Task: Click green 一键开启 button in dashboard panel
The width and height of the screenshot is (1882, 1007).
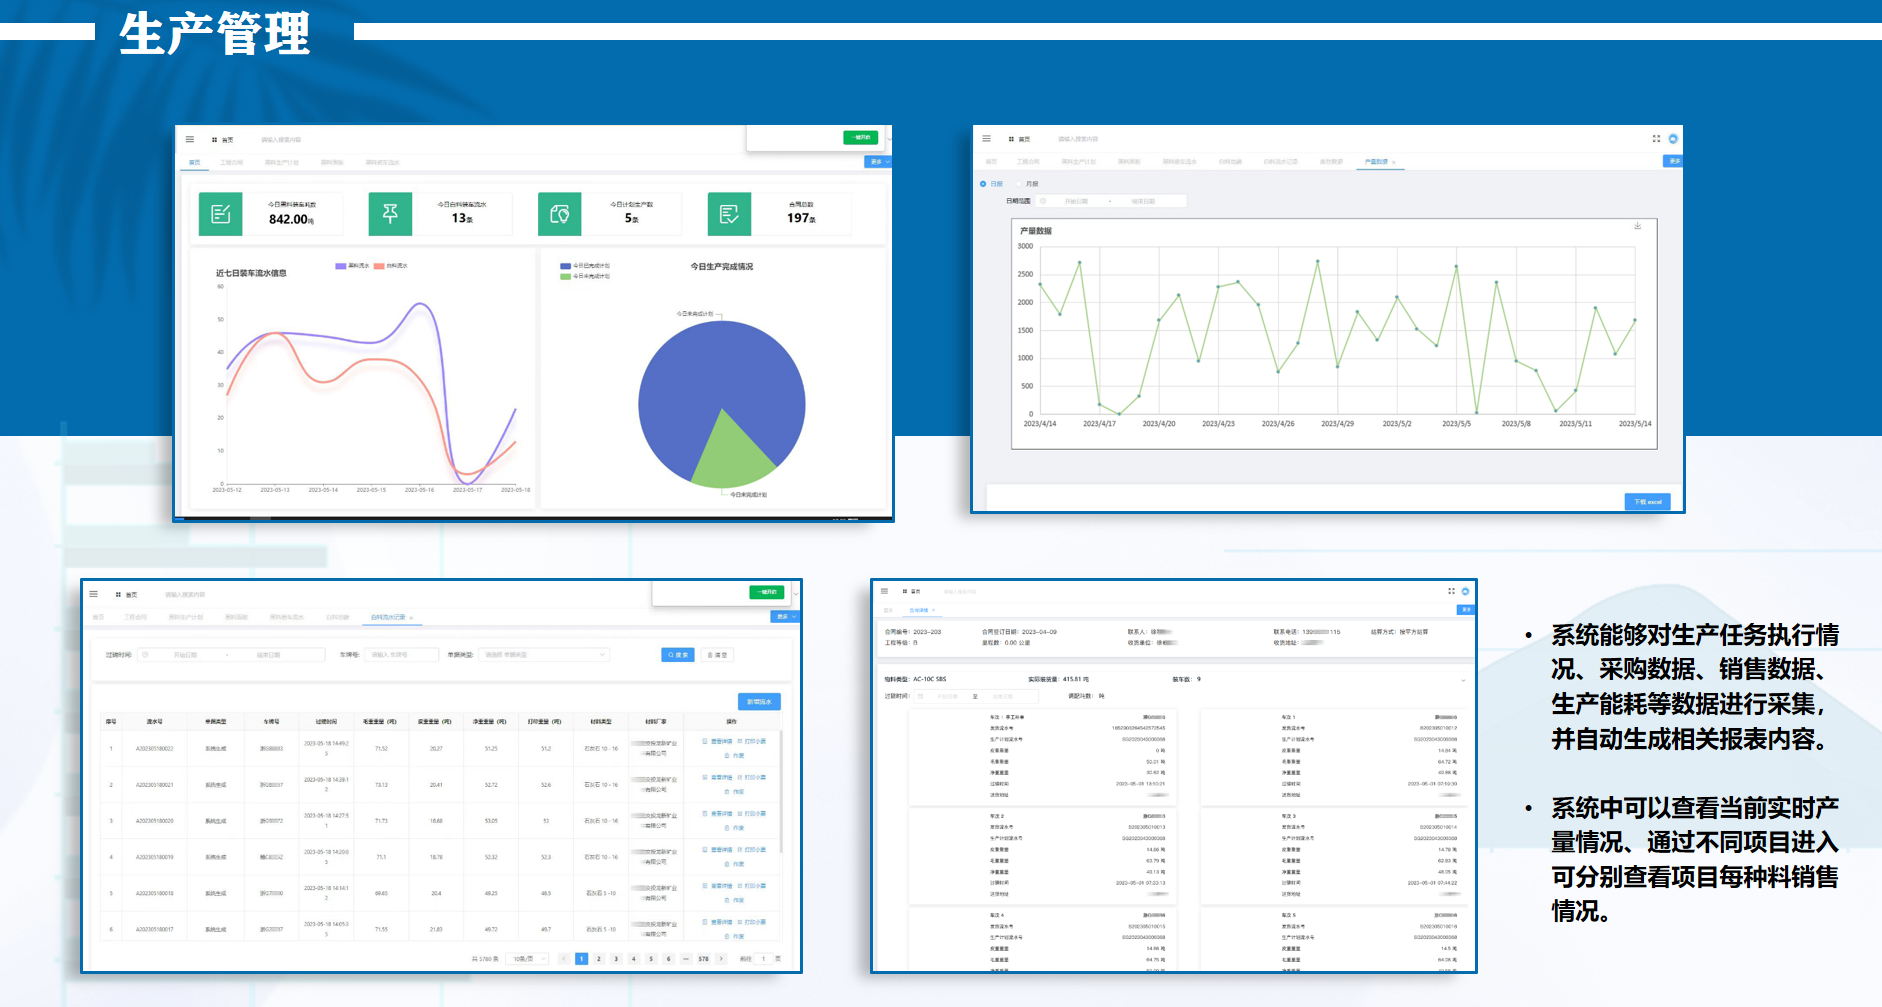Action: (x=861, y=137)
